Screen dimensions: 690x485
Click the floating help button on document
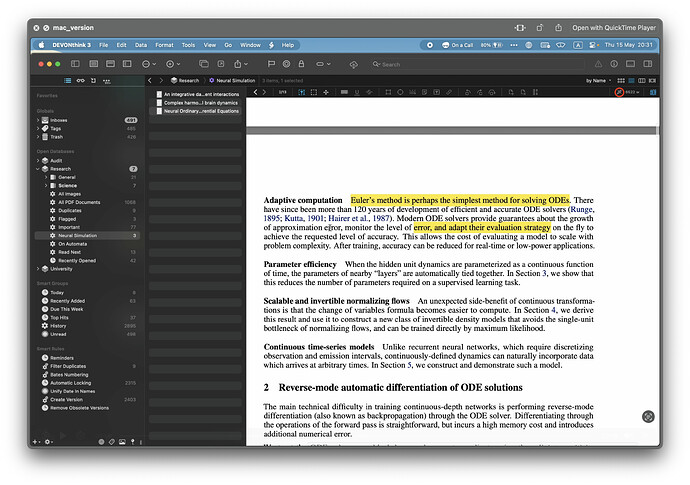pos(648,416)
